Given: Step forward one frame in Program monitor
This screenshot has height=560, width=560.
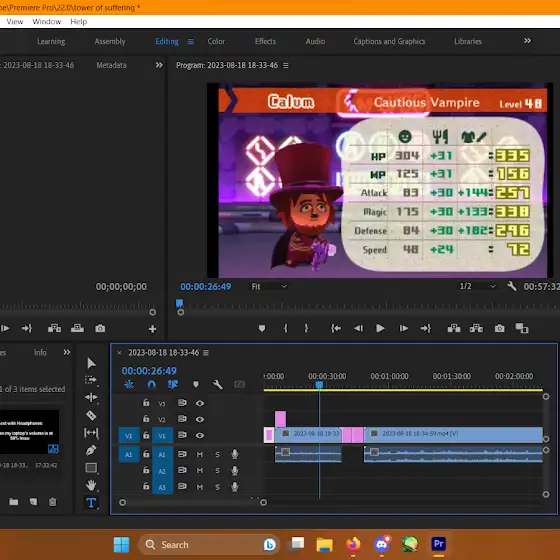Looking at the screenshot, I should pos(404,328).
